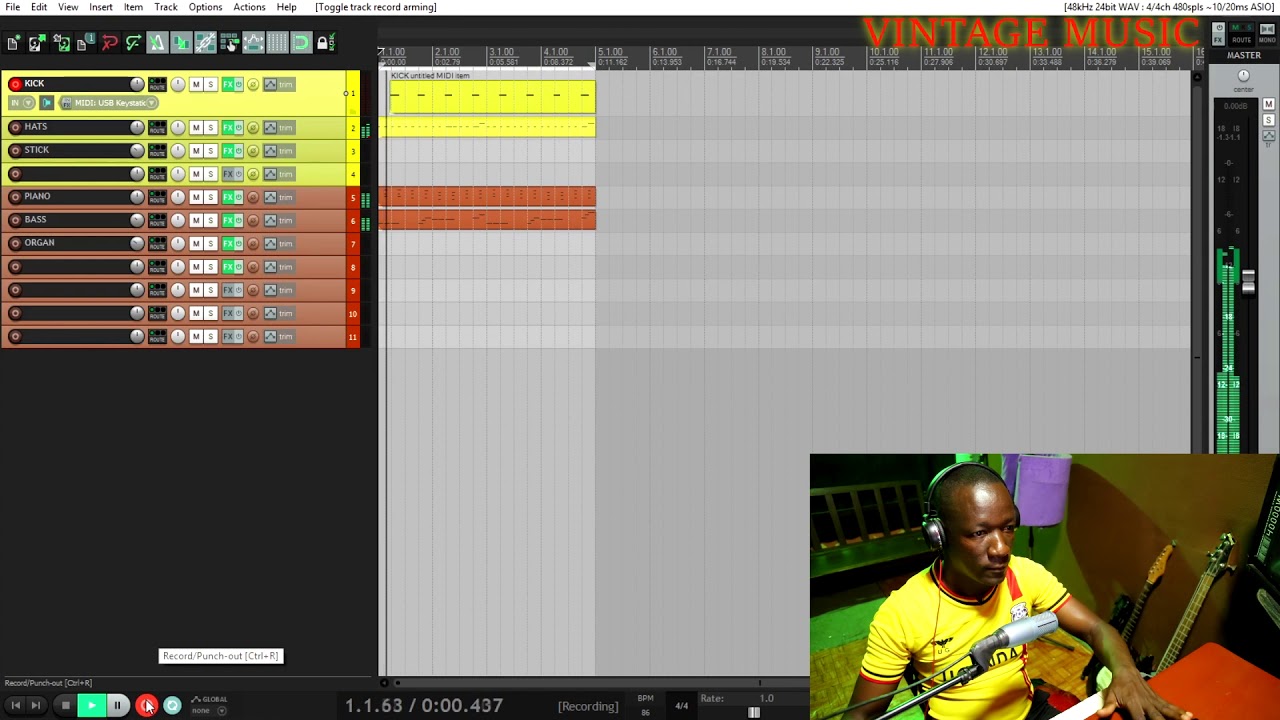Solo the STICK track

pos(210,151)
